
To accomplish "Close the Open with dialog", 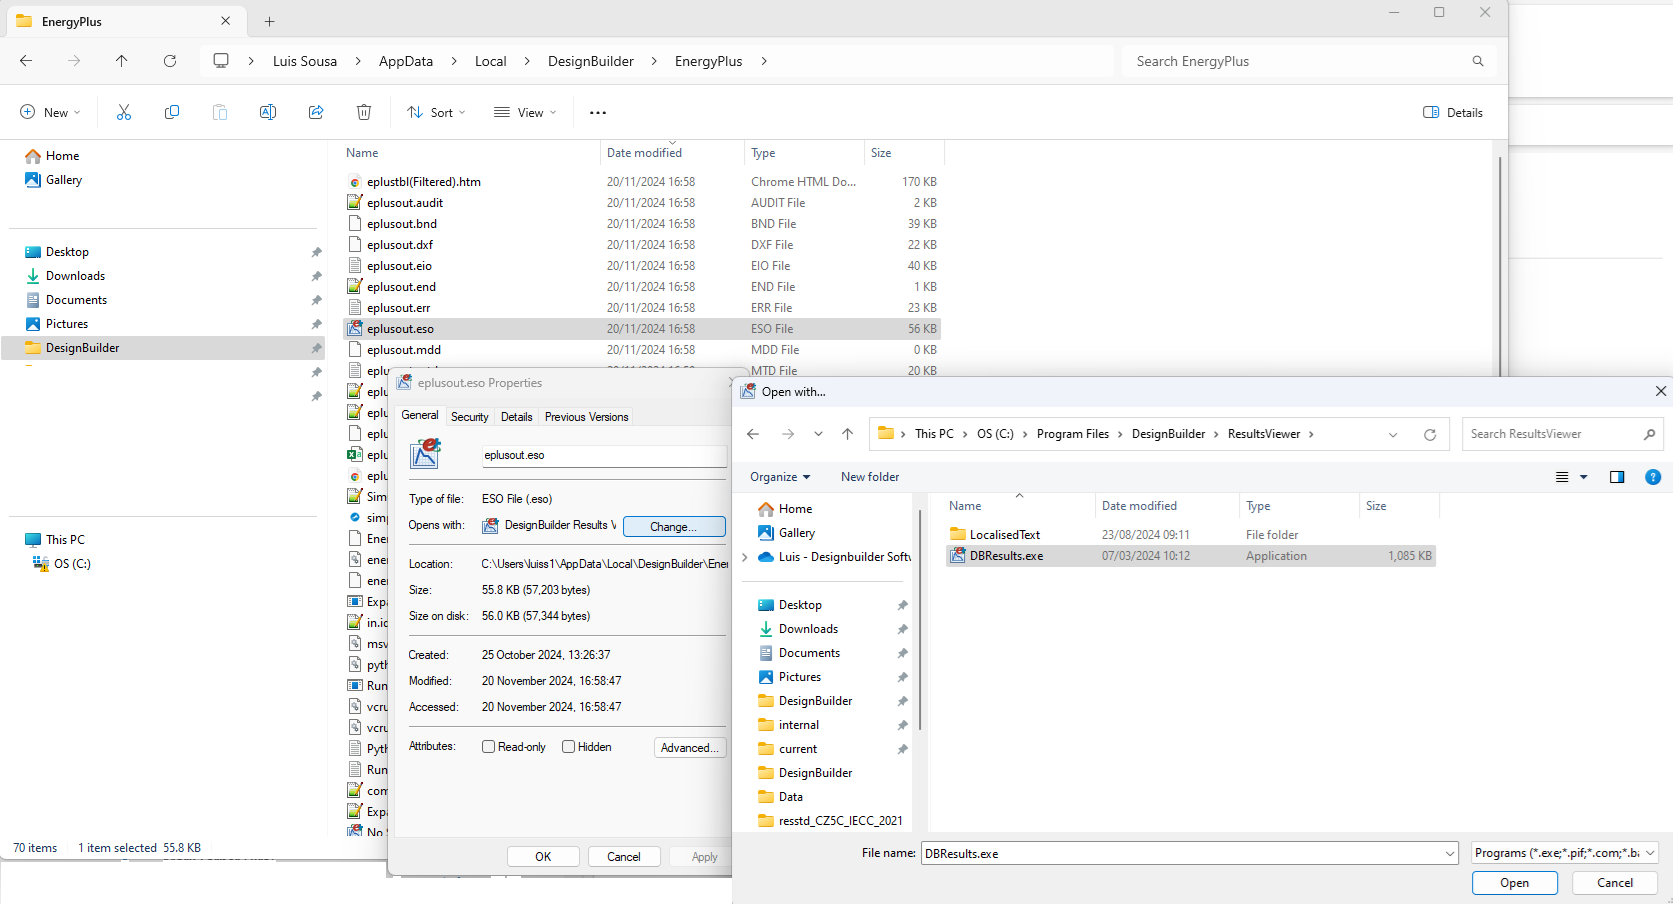I will (1661, 391).
